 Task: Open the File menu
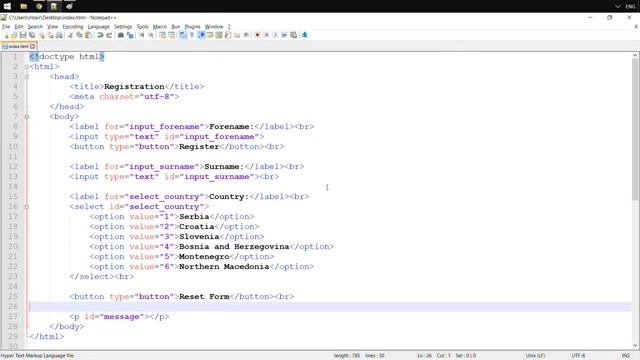click(6, 27)
